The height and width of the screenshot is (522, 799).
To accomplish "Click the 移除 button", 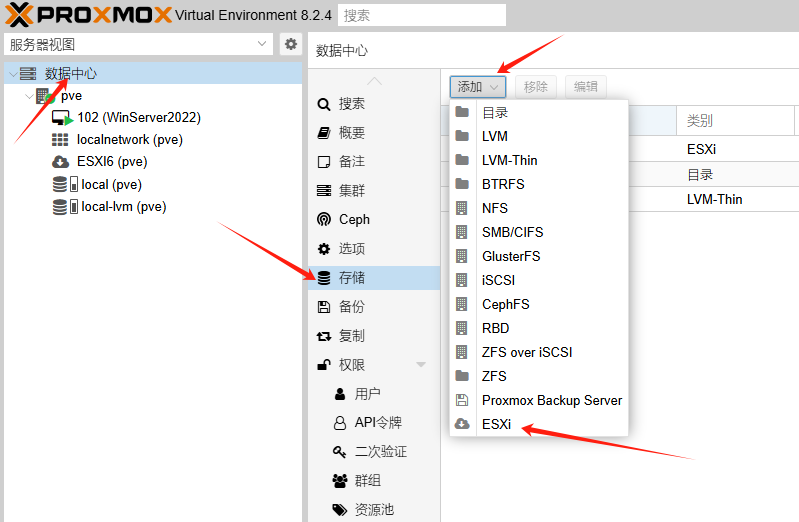I will point(536,87).
